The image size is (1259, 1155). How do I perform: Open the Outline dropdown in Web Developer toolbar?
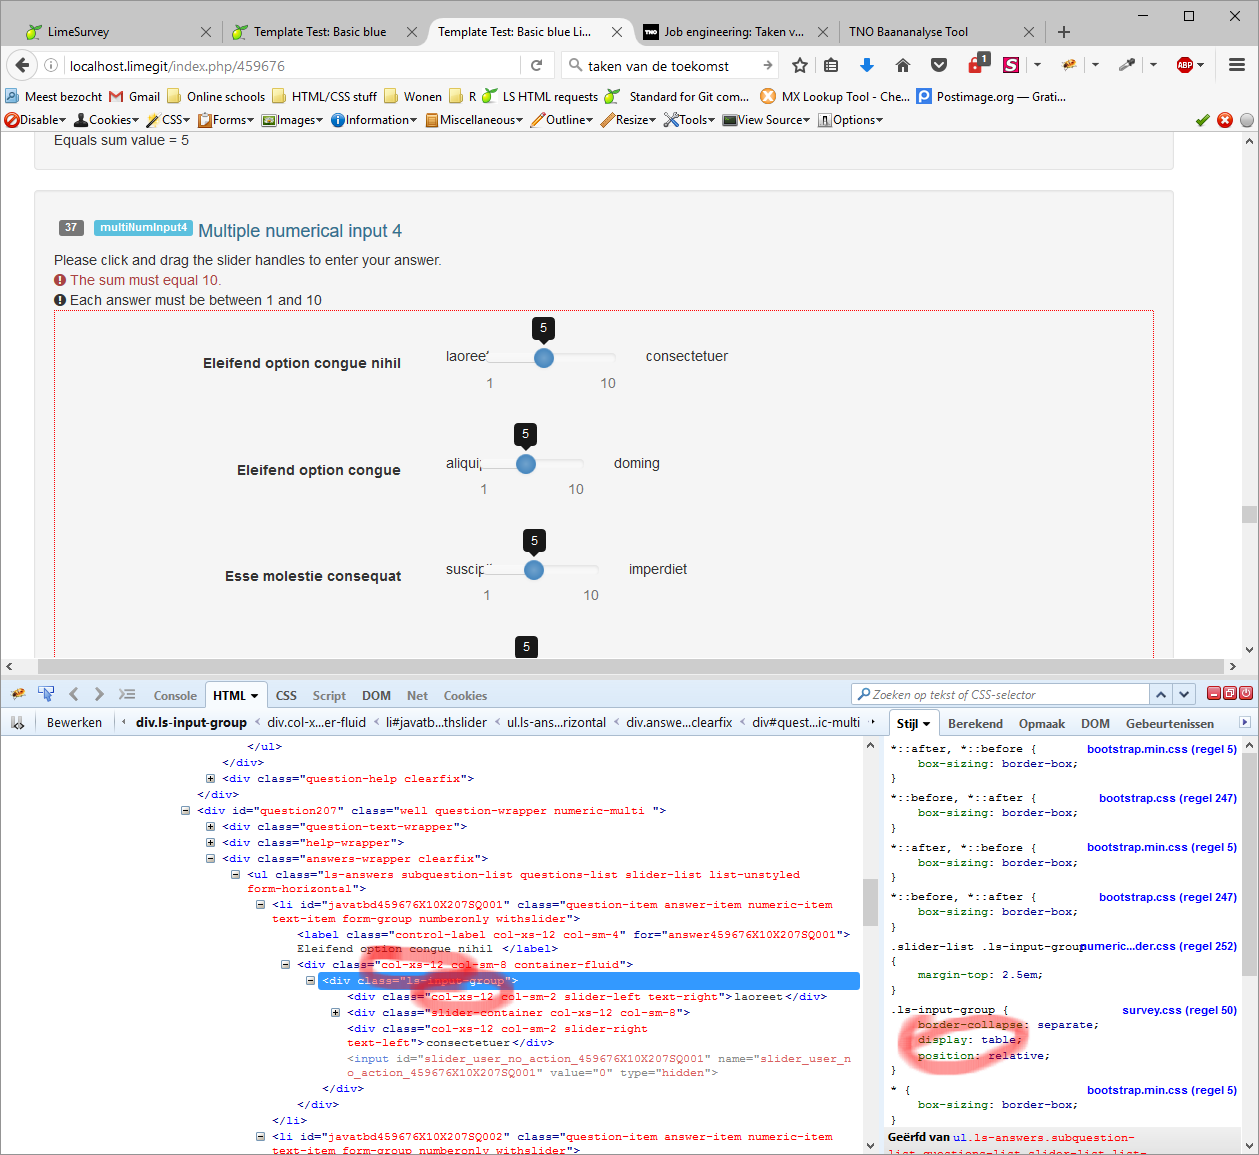tap(562, 120)
